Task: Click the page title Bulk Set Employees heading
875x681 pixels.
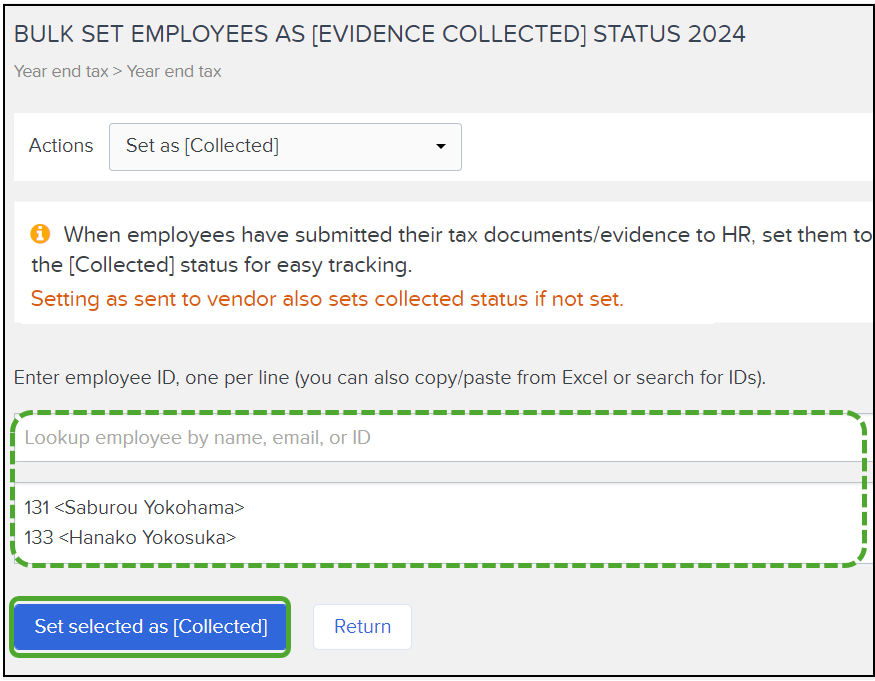Action: click(379, 34)
